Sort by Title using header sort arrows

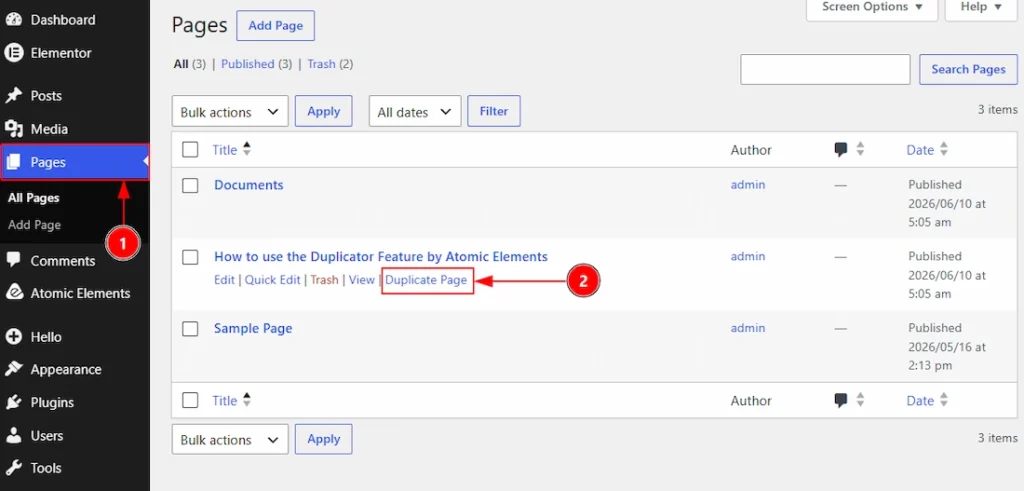coord(247,150)
